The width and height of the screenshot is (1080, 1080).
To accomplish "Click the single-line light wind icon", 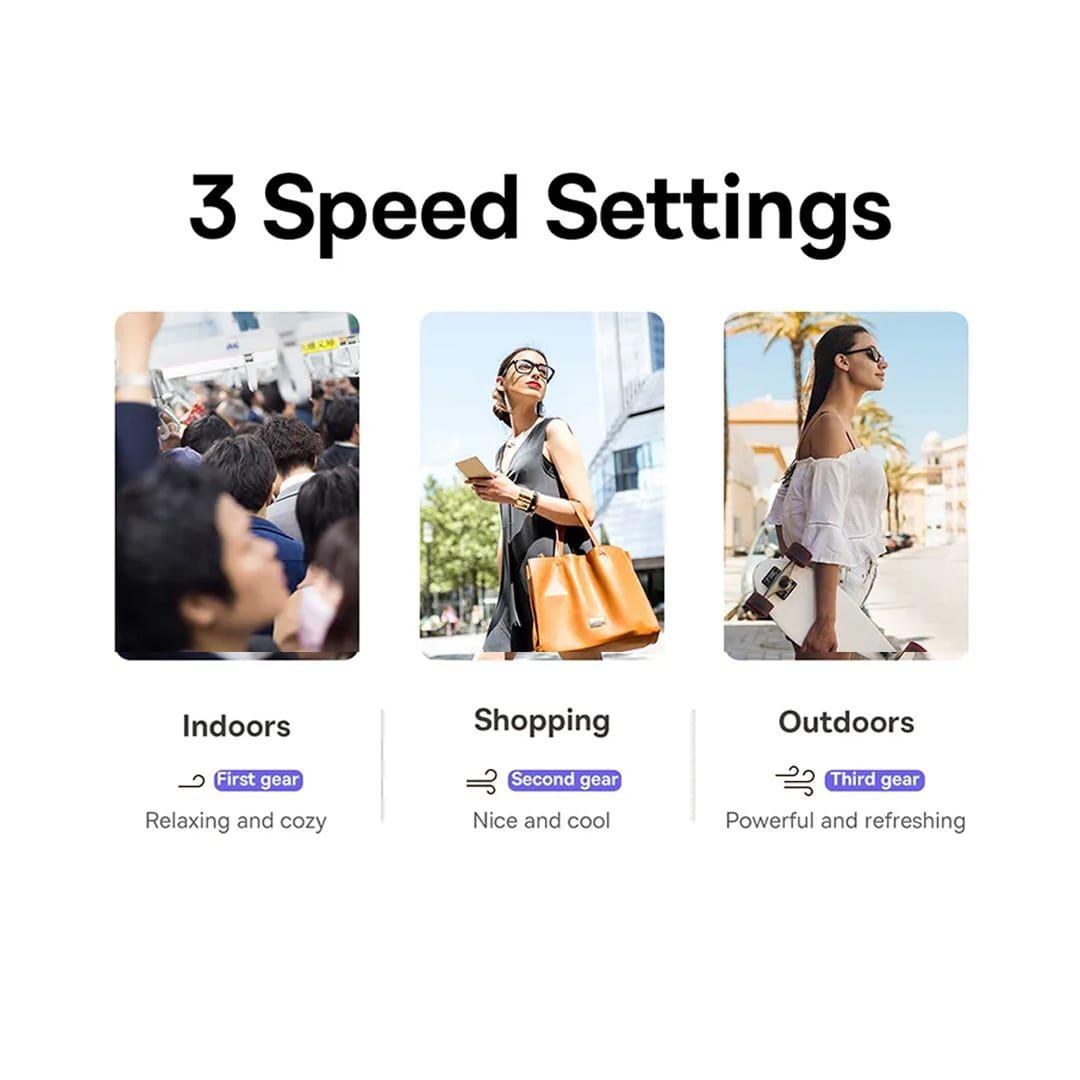I will point(191,781).
